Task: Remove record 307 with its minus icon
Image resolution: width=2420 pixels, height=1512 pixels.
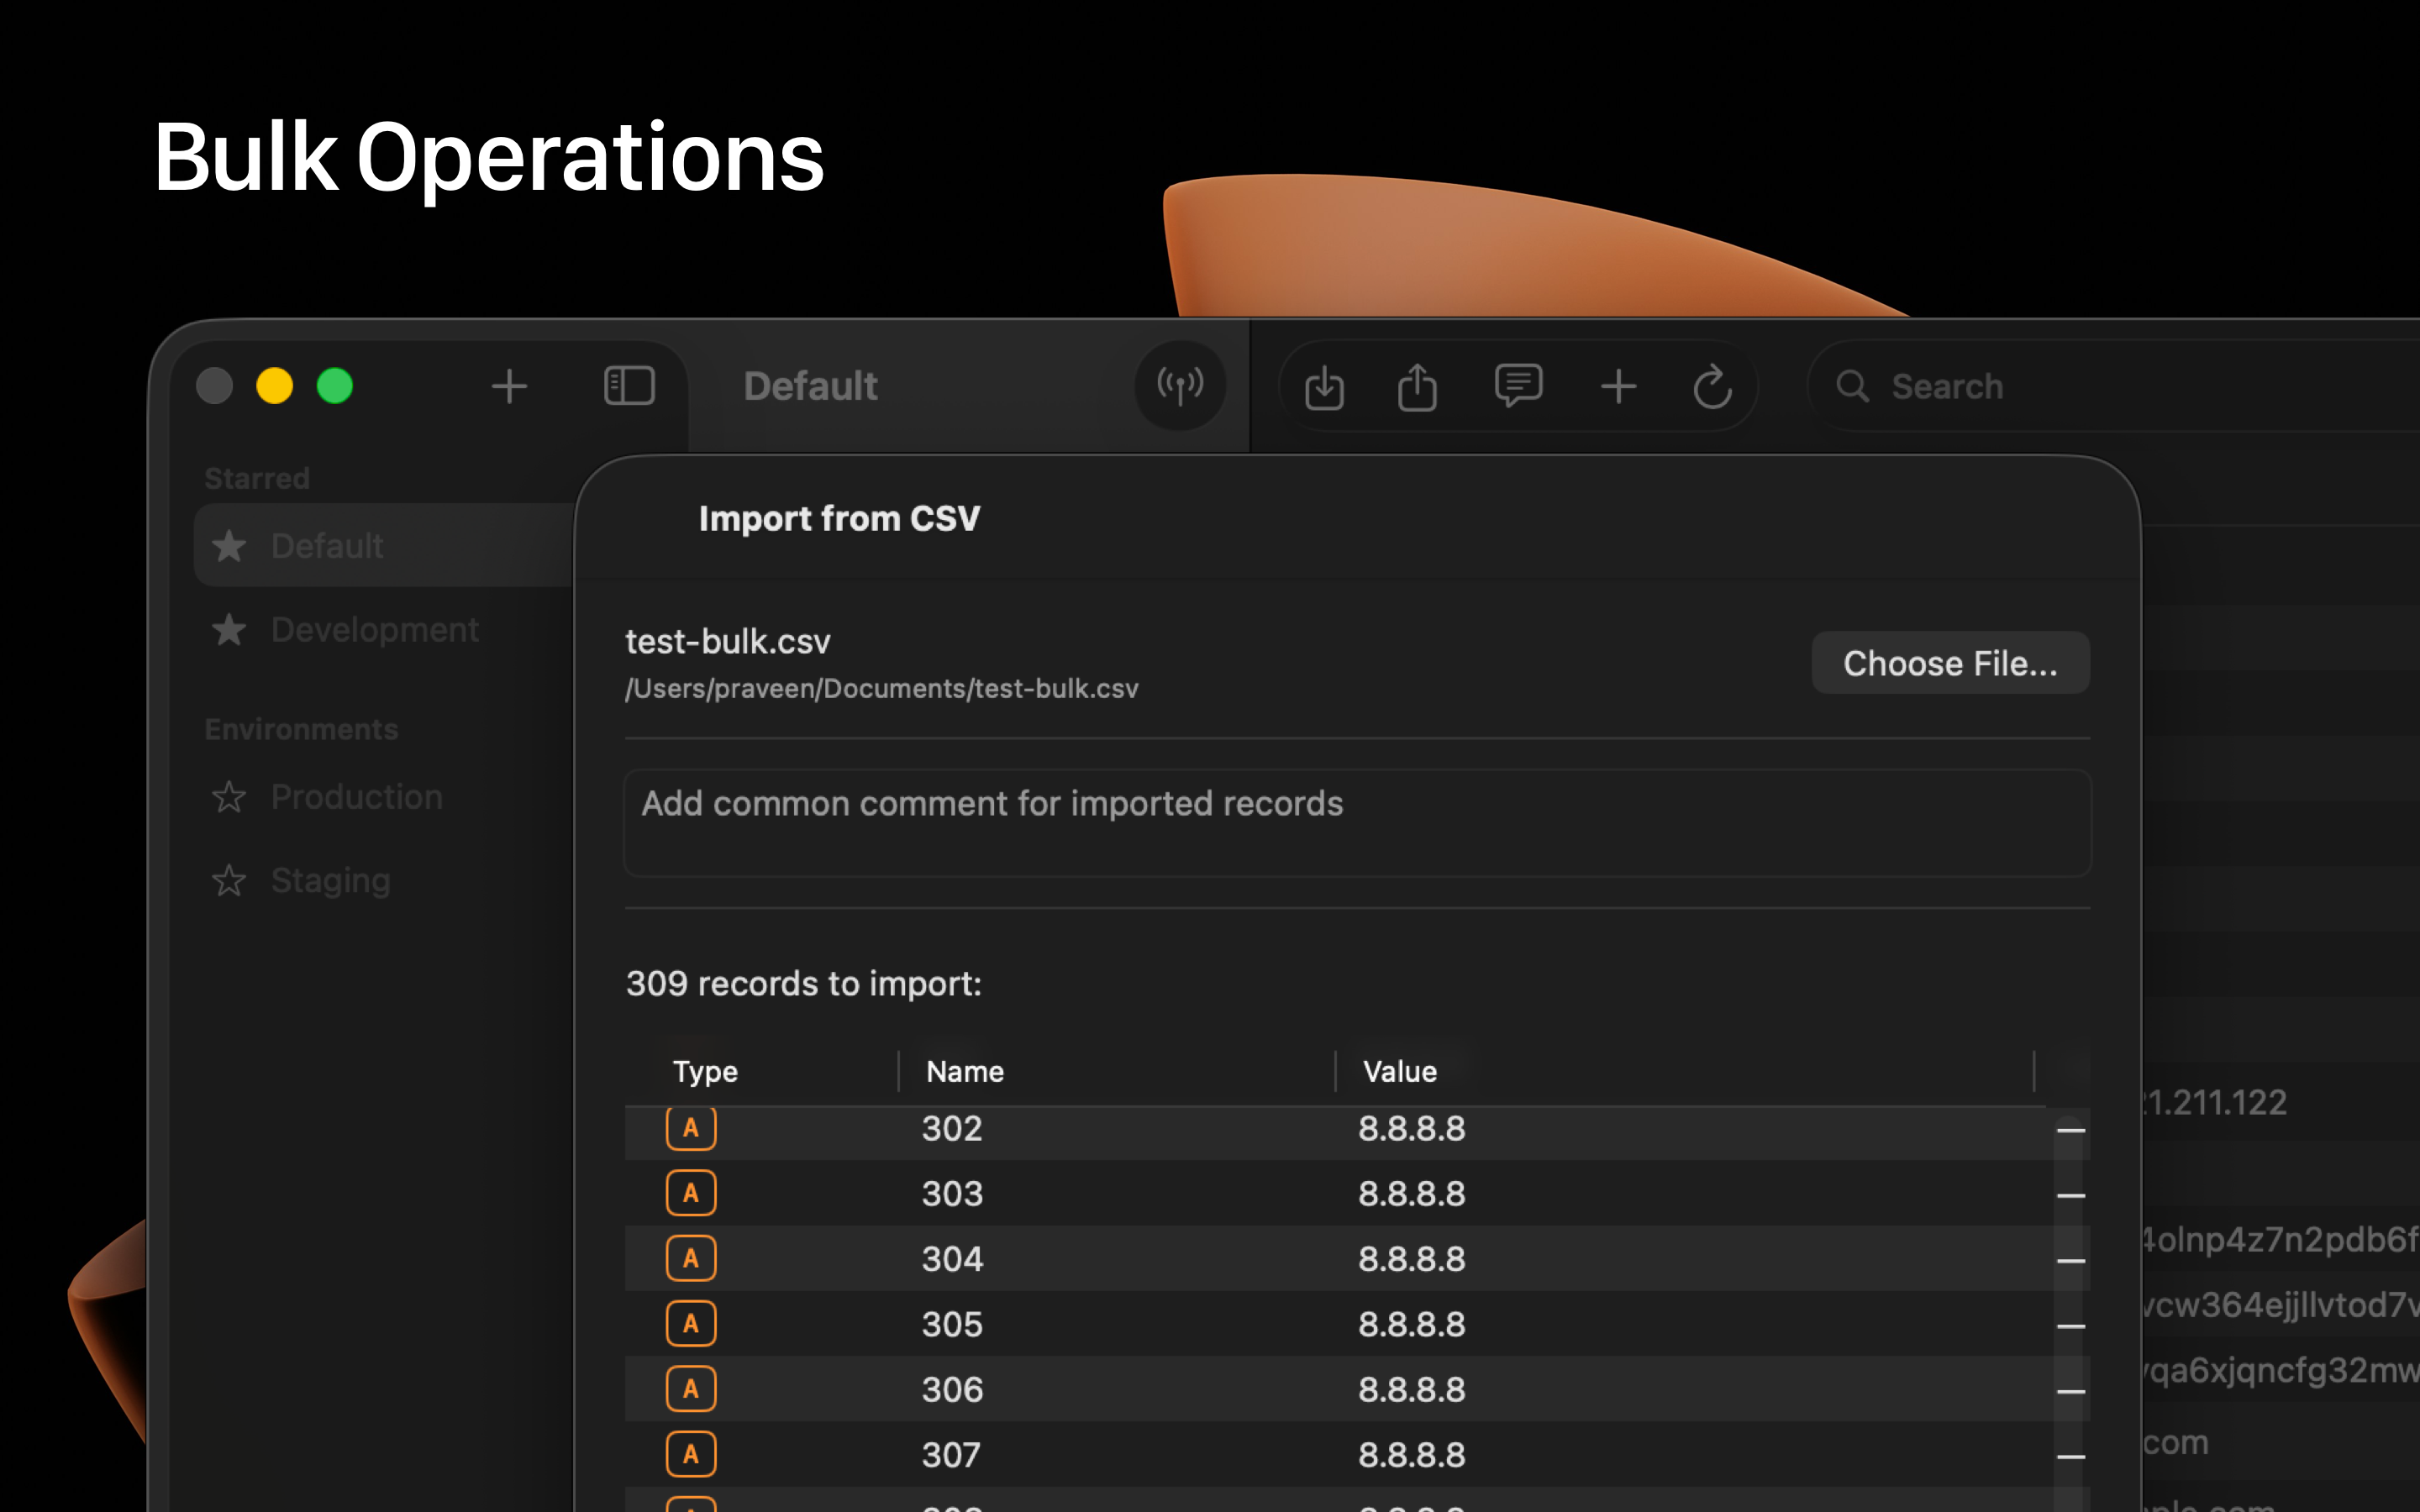Action: [2070, 1456]
